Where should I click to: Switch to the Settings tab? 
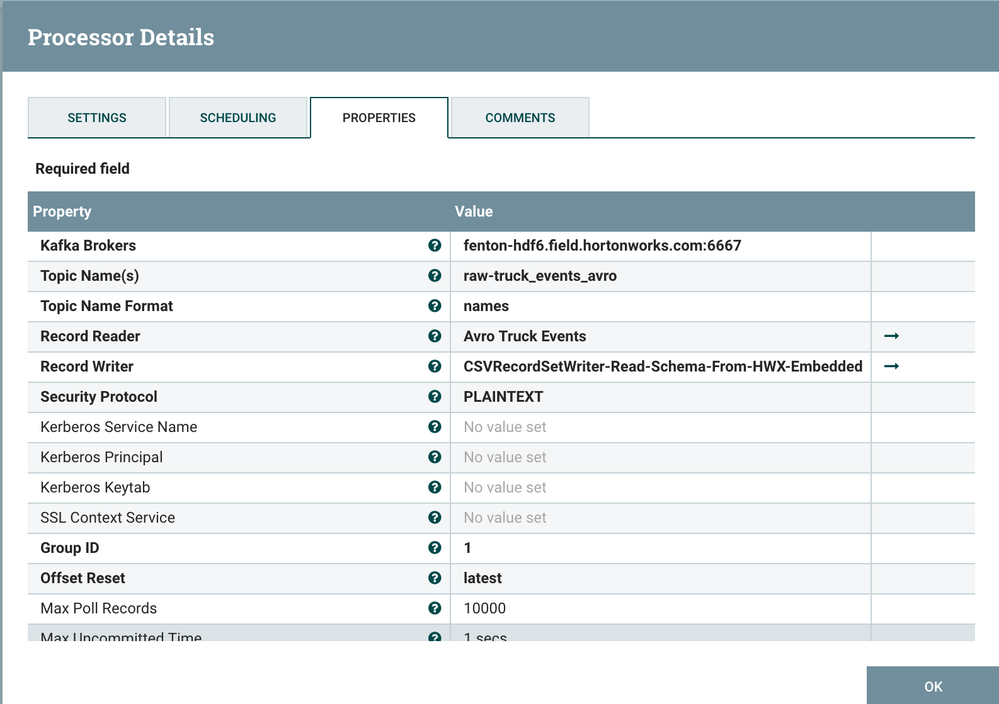[x=97, y=118]
